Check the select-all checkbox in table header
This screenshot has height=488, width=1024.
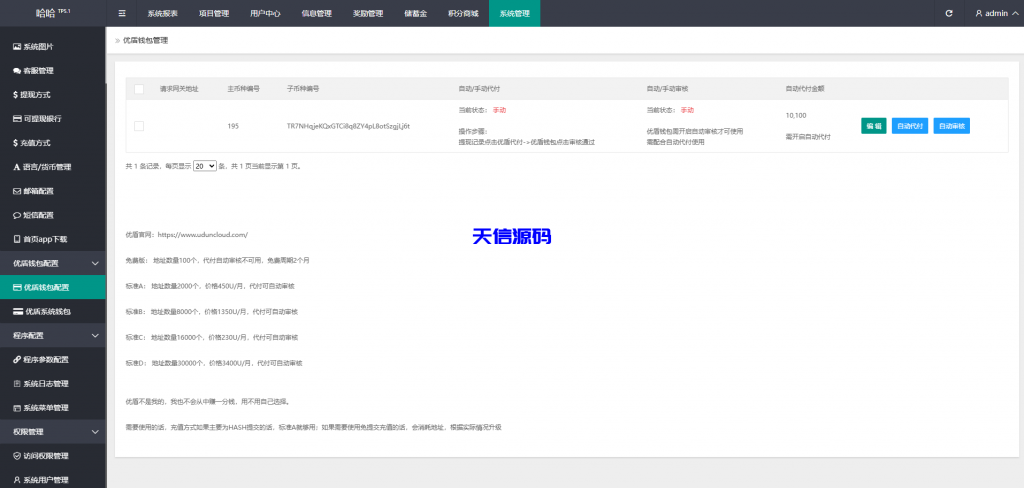tap(139, 89)
